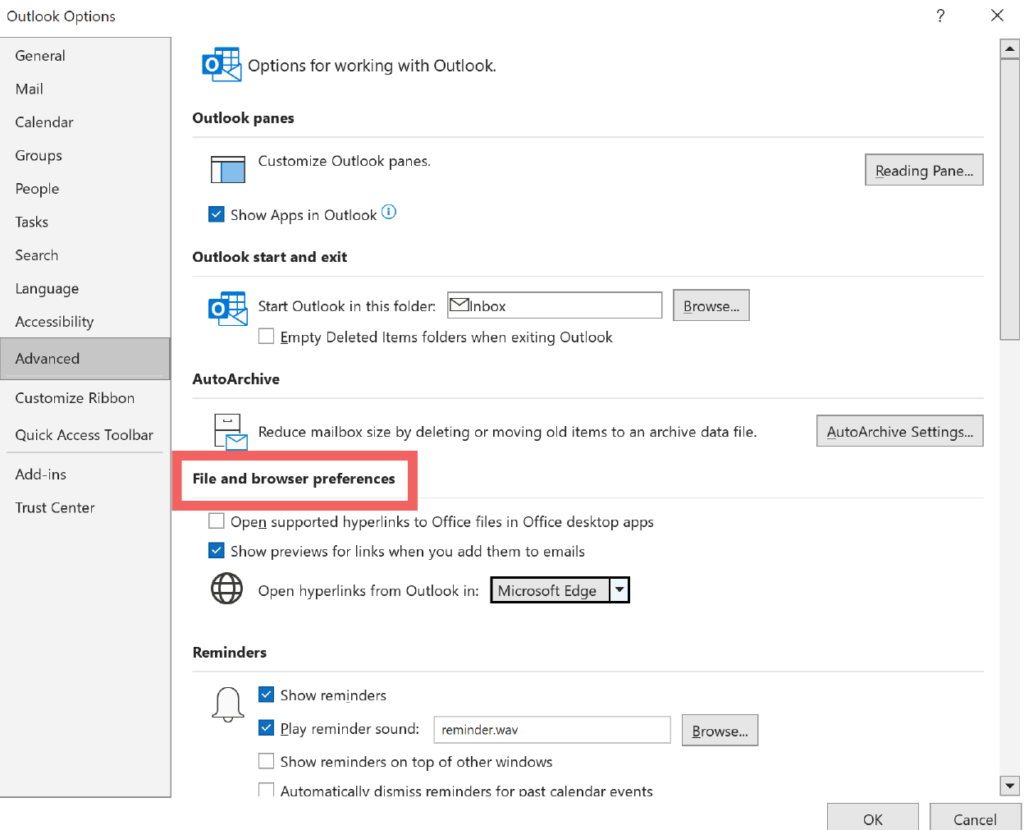Open the Trust Center section
The width and height of the screenshot is (1024, 830).
[x=54, y=507]
